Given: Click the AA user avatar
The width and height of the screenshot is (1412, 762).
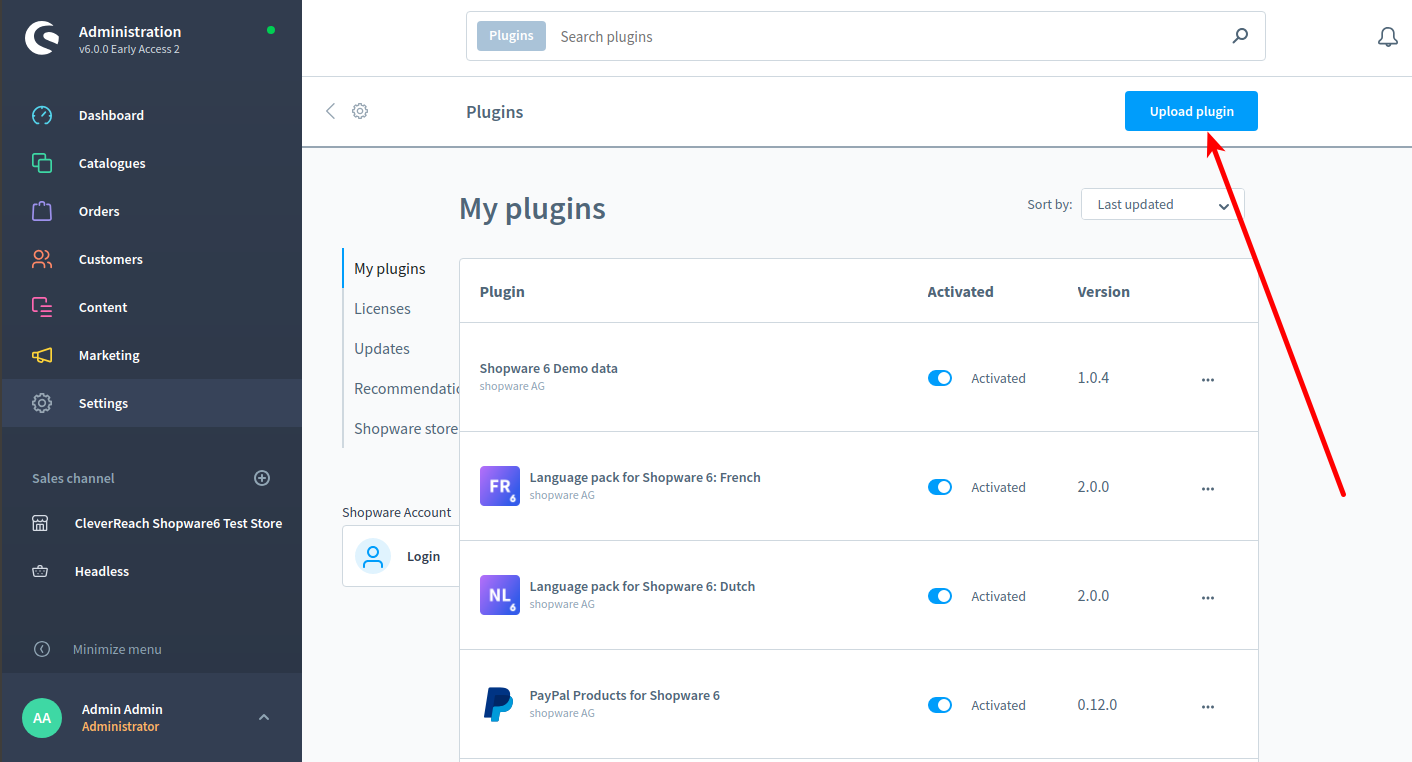Looking at the screenshot, I should 42,718.
